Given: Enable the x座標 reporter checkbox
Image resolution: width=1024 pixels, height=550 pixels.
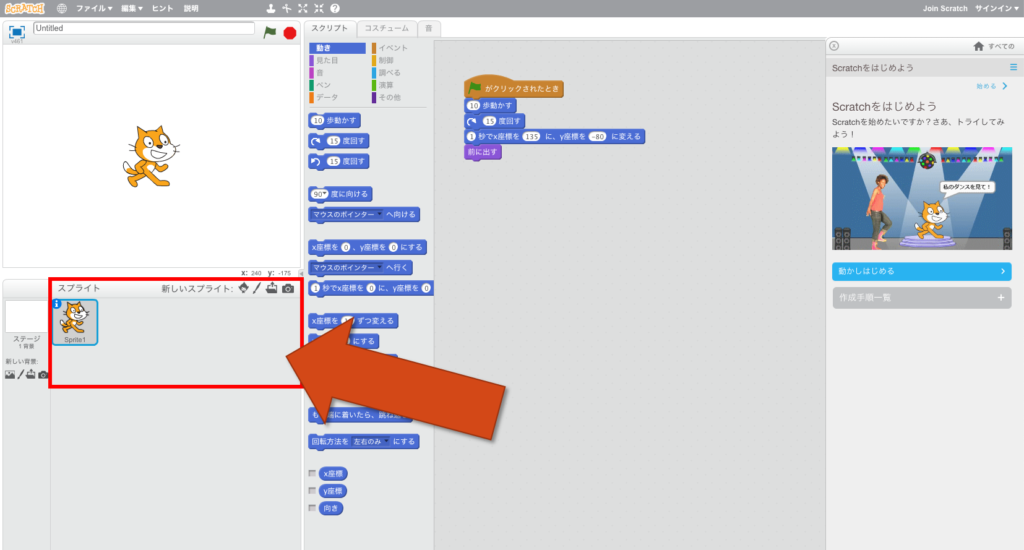Looking at the screenshot, I should [313, 473].
